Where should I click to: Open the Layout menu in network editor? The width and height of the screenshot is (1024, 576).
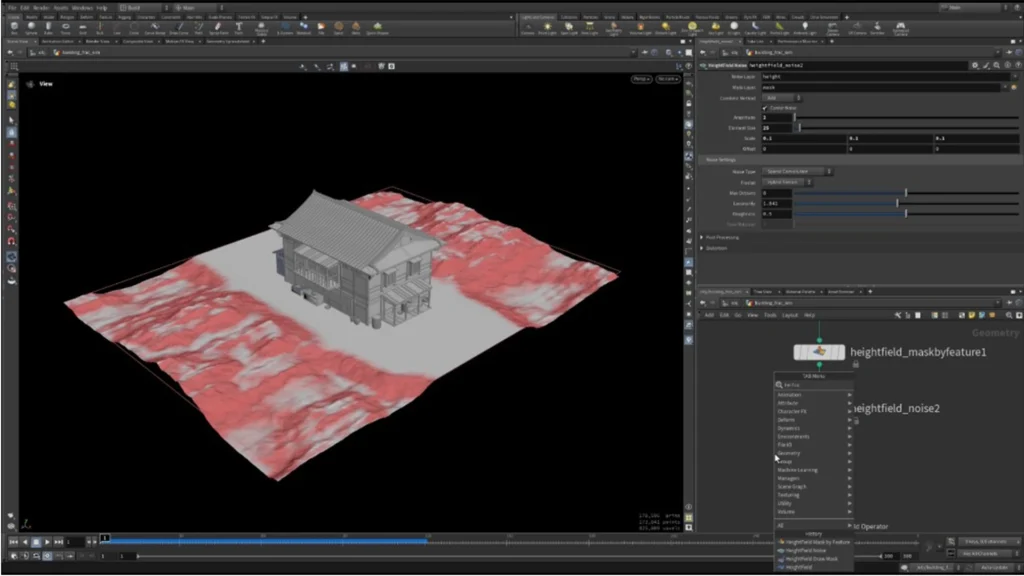tap(790, 315)
